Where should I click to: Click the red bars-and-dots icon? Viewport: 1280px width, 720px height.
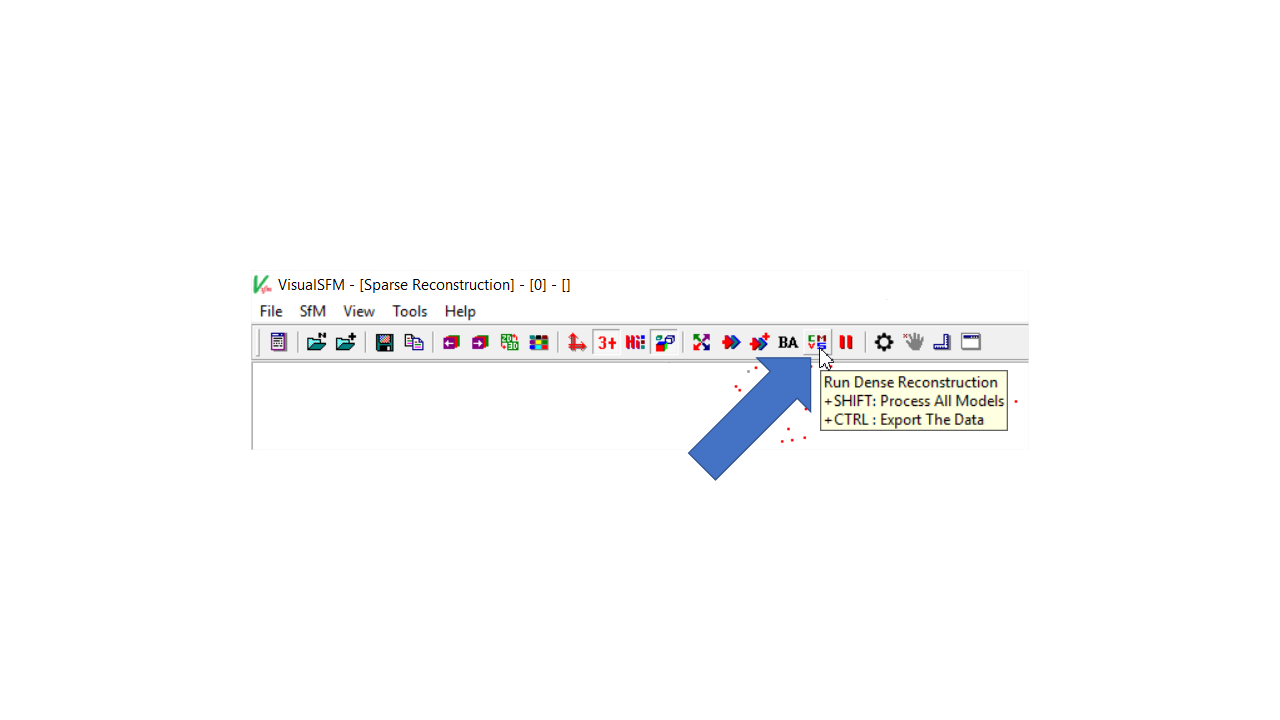(x=635, y=342)
